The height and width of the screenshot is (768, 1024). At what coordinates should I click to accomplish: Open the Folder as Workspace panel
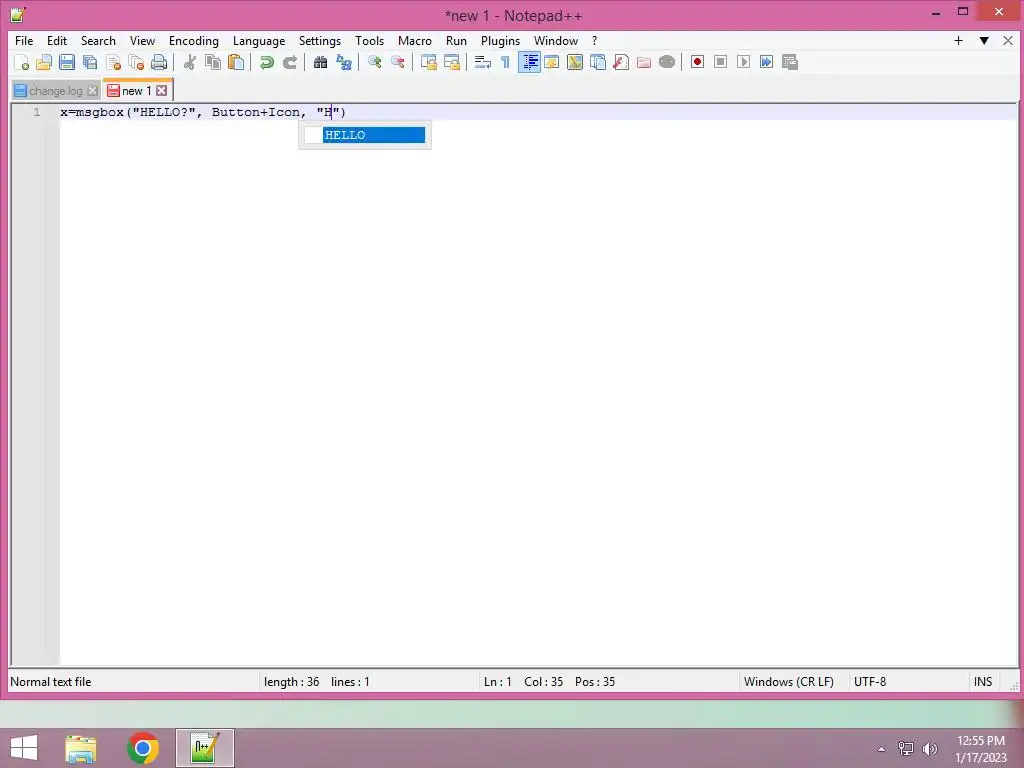(x=644, y=62)
